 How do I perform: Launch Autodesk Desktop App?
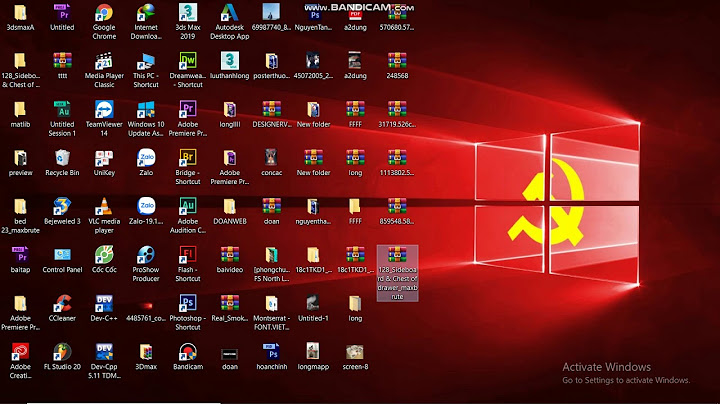tap(230, 13)
